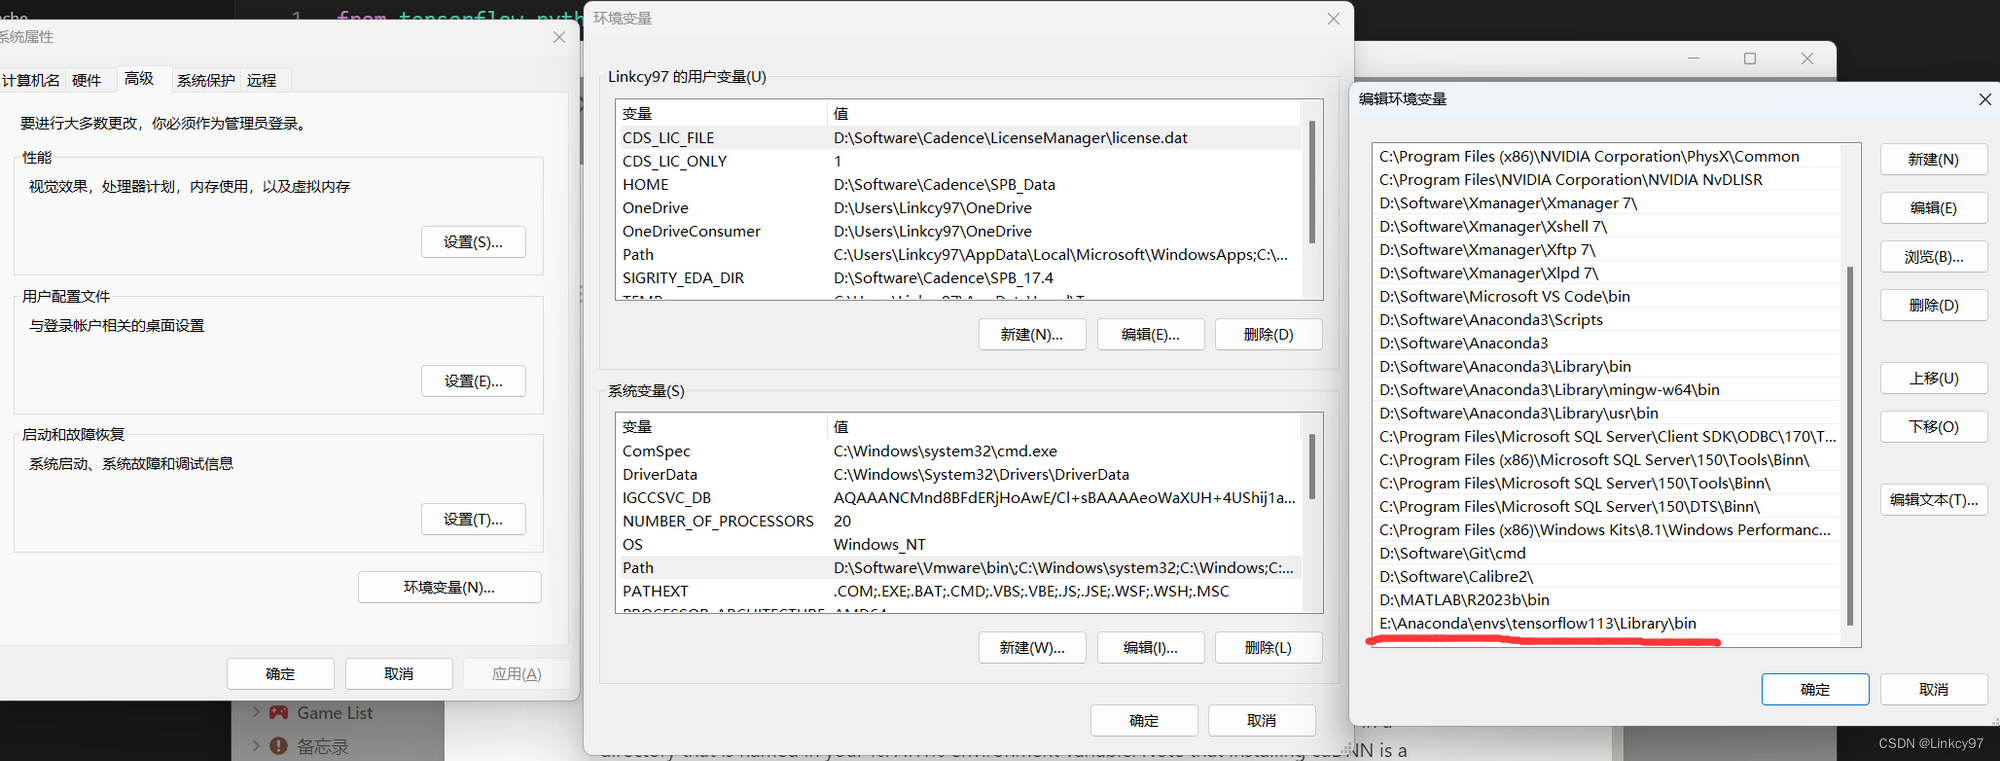This screenshot has width=2000, height=761.
Task: Select OS system variable row
Action: pos(959,544)
